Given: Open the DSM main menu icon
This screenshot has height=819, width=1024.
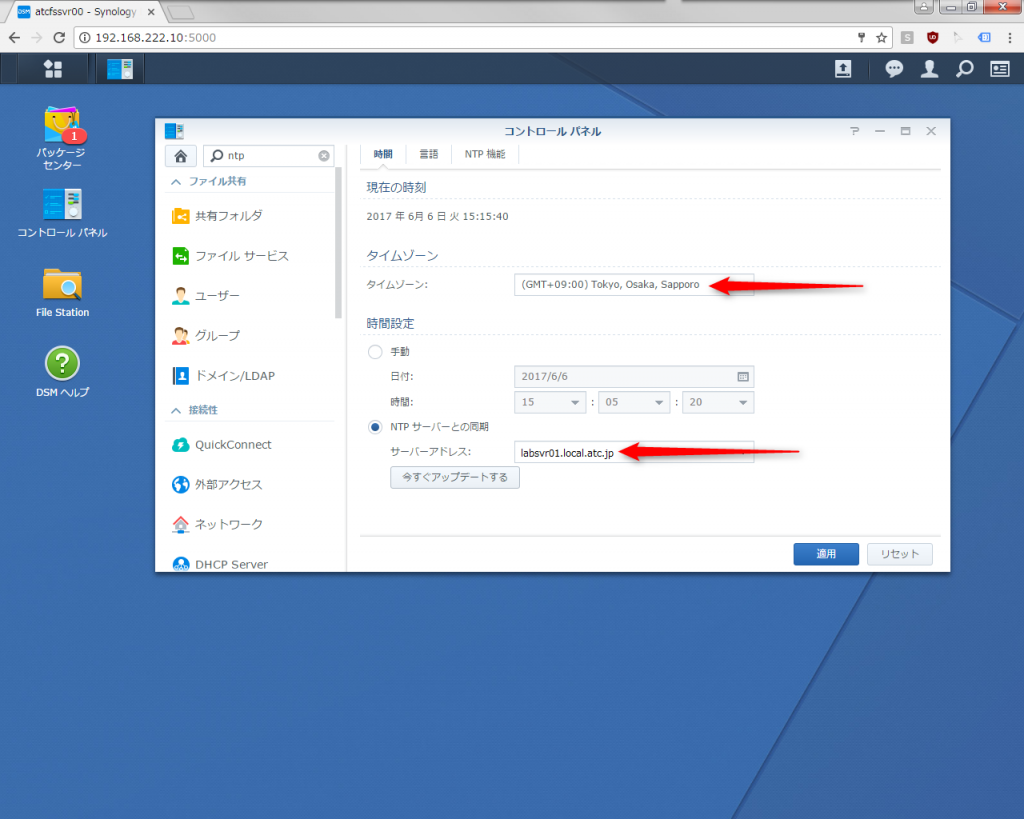Looking at the screenshot, I should 53,69.
